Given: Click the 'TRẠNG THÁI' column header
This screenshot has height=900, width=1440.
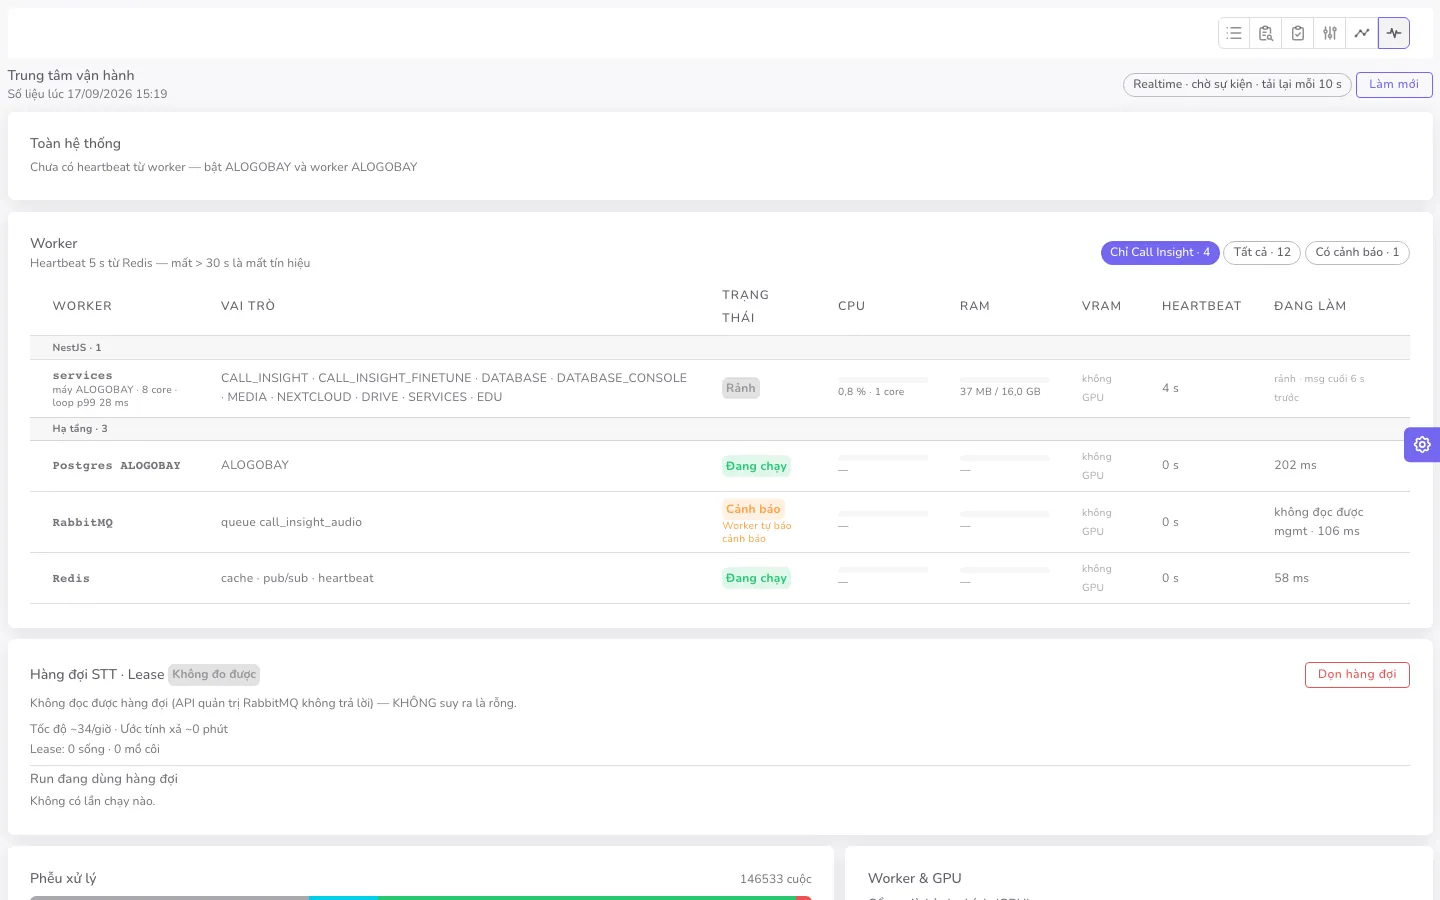Looking at the screenshot, I should (745, 306).
